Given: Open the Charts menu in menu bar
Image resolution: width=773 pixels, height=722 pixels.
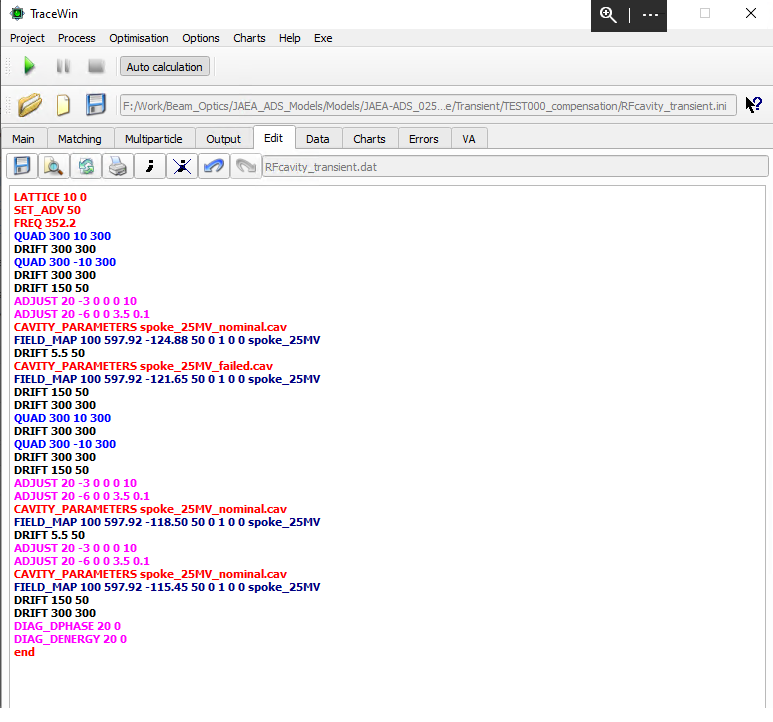Looking at the screenshot, I should (x=249, y=38).
